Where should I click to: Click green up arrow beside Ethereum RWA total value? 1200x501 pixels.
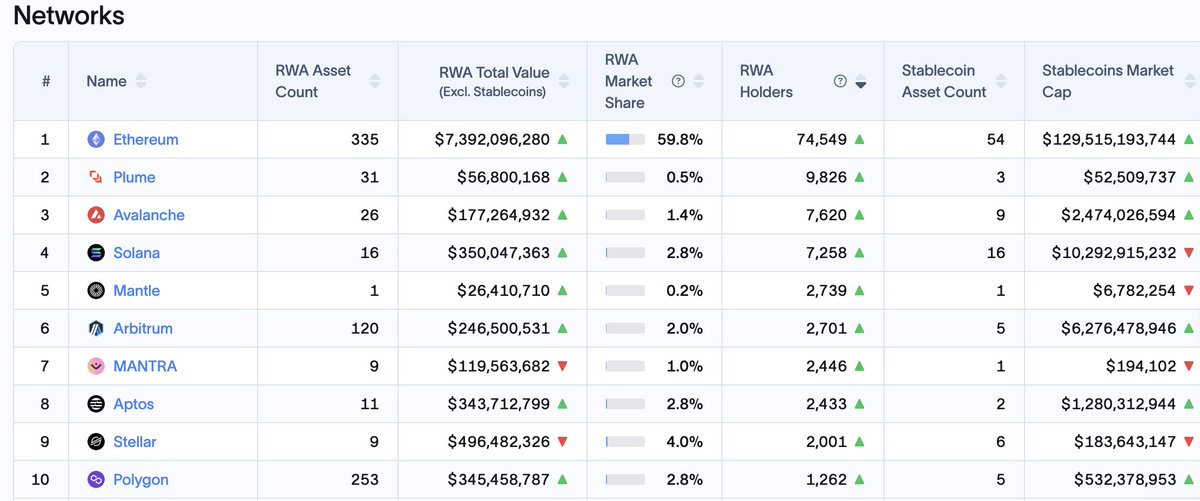[x=562, y=139]
